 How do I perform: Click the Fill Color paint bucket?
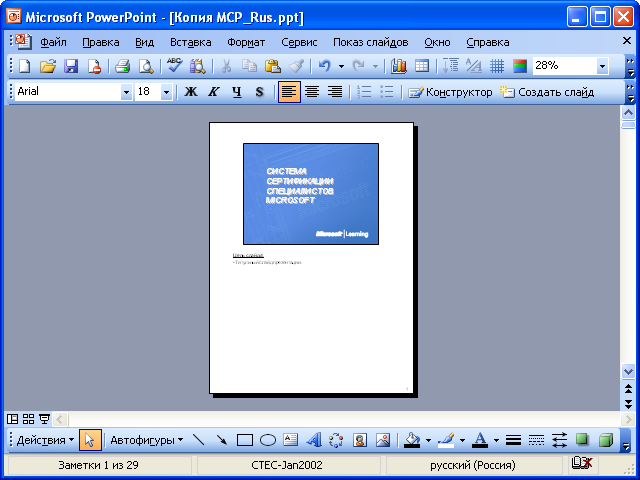412,440
